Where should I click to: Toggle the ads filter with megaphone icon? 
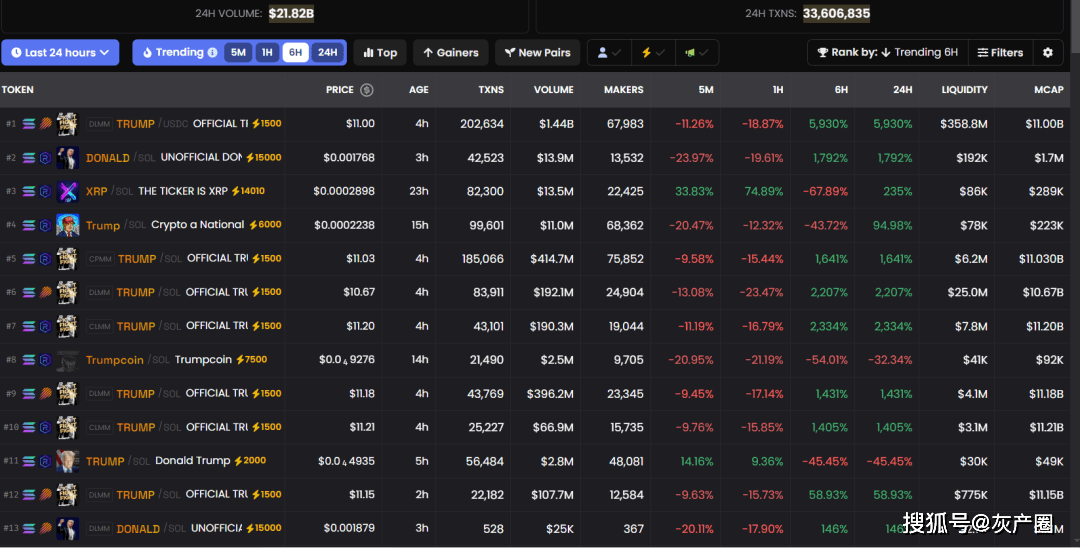(697, 52)
